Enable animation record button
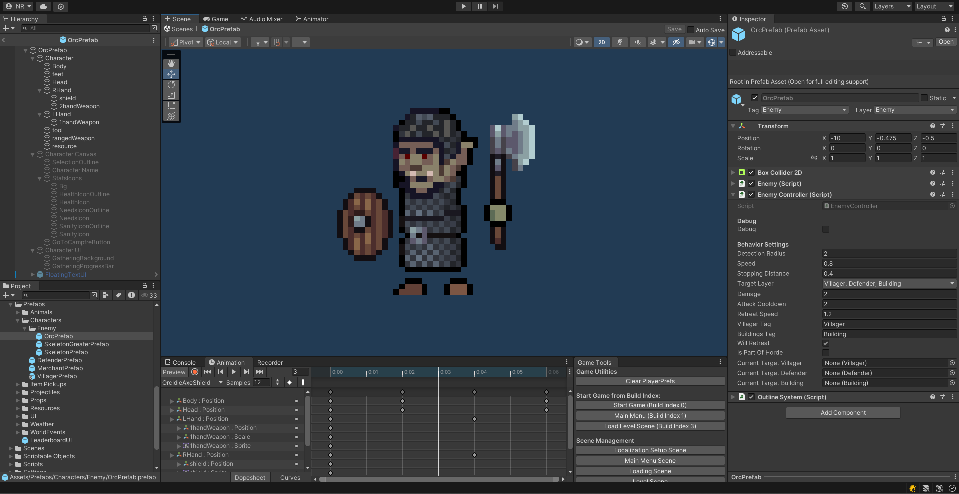 (x=194, y=372)
